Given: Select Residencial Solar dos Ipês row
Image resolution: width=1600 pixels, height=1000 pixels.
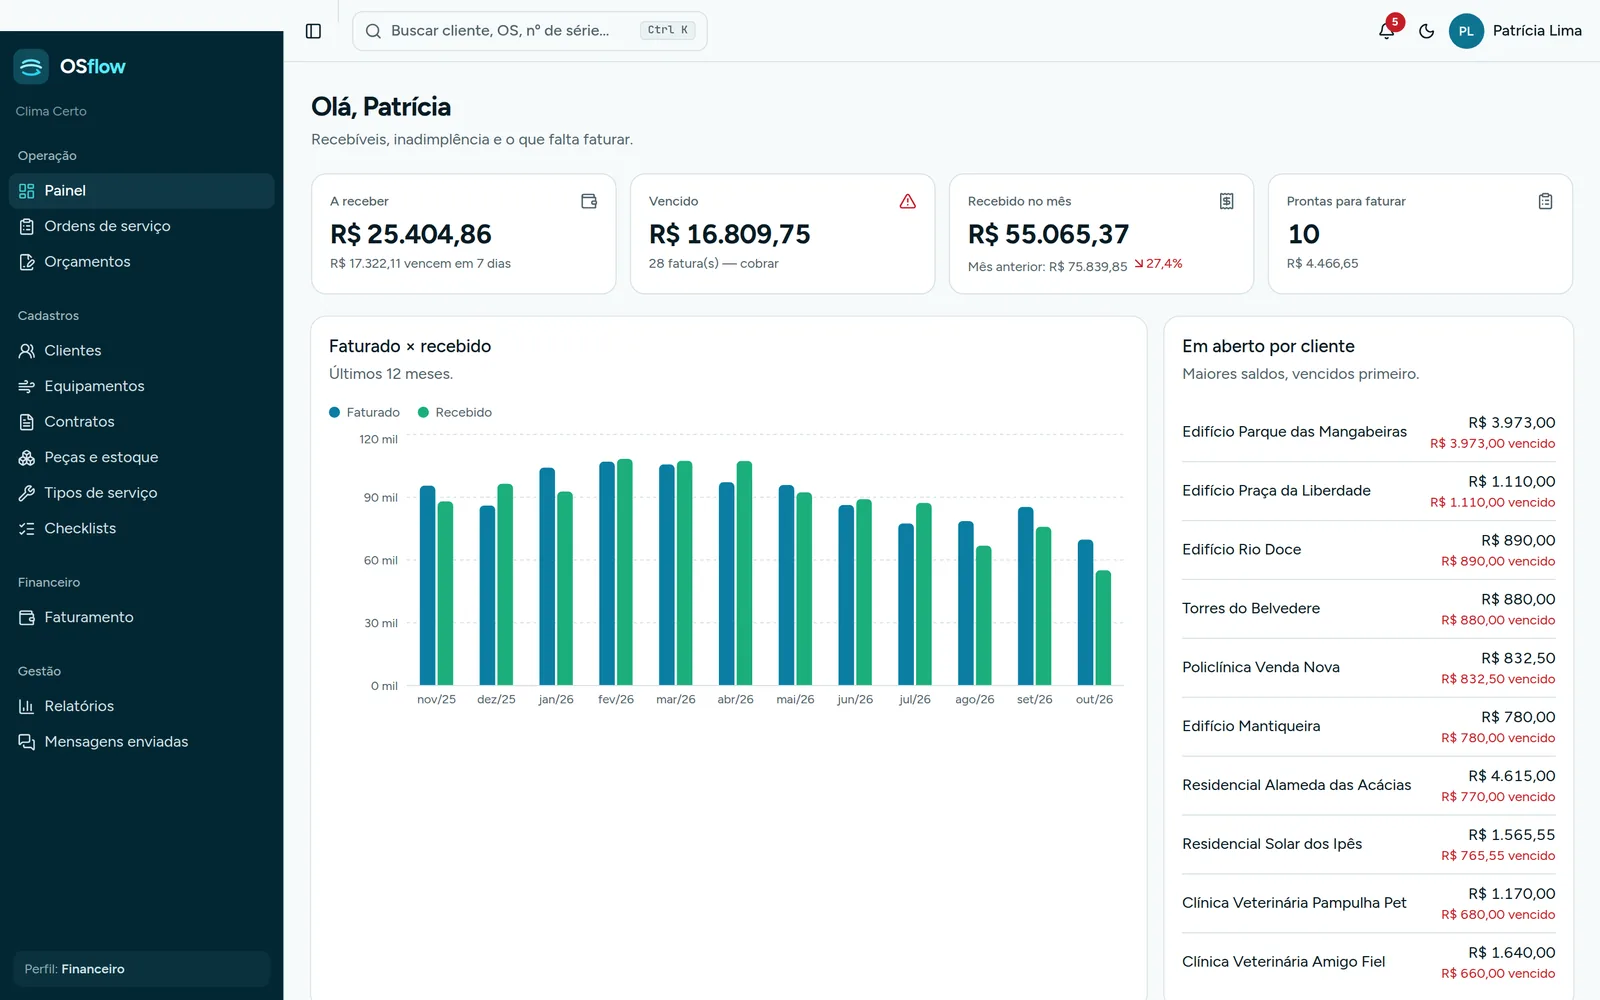Looking at the screenshot, I should click(1368, 845).
